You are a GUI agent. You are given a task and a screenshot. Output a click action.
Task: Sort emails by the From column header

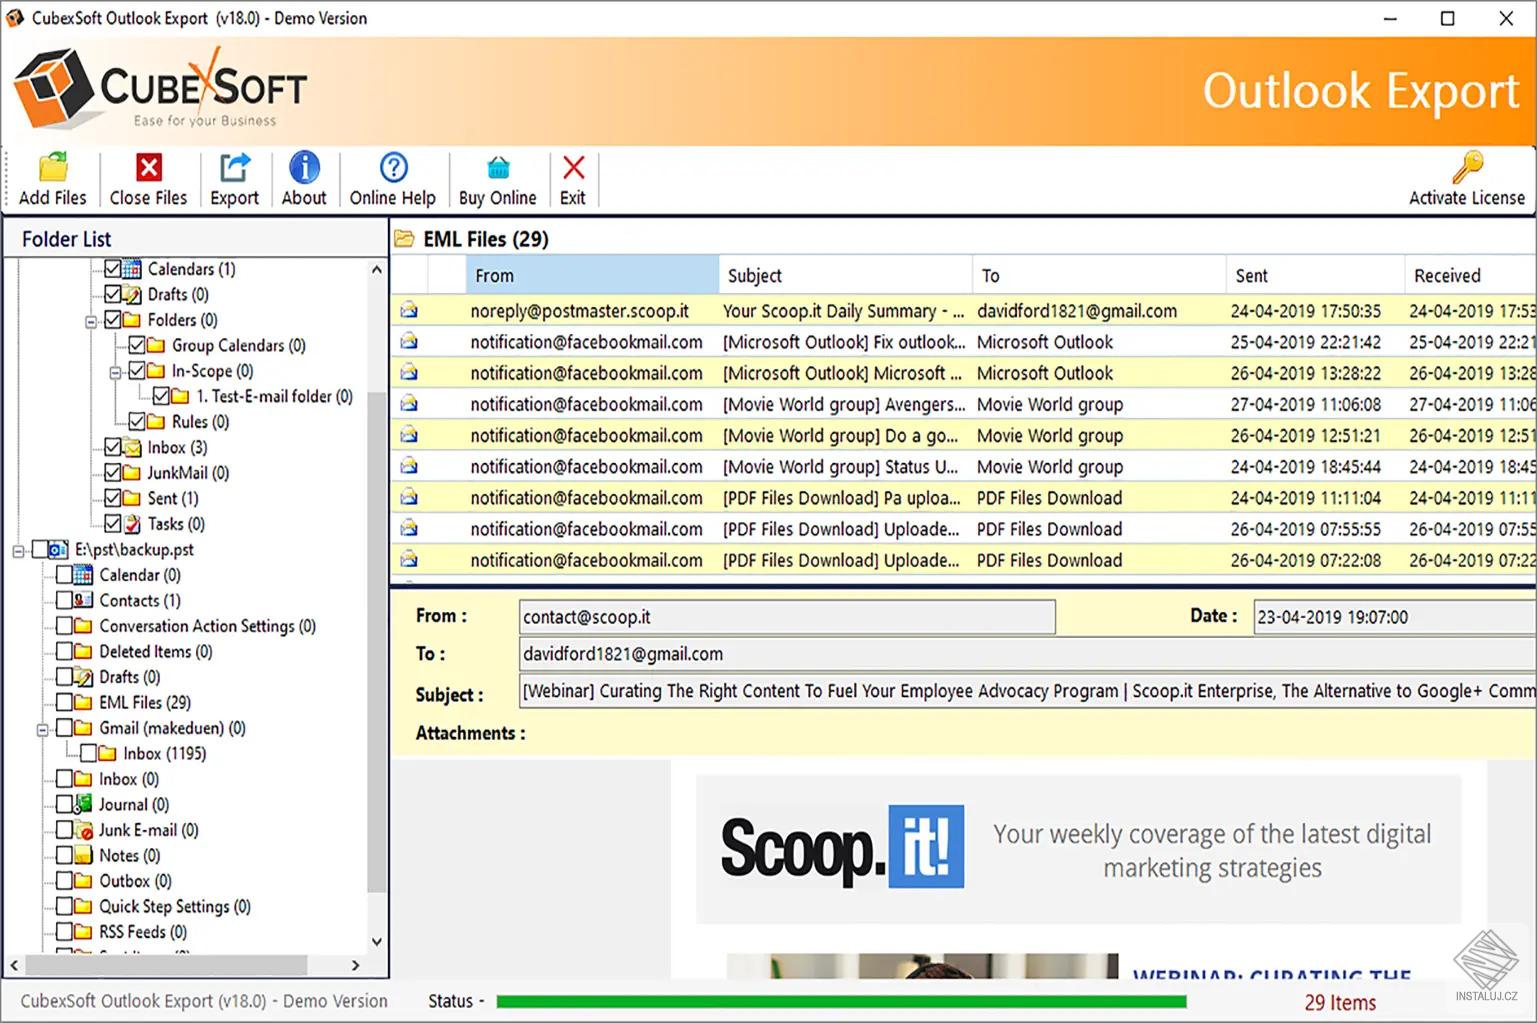592,276
